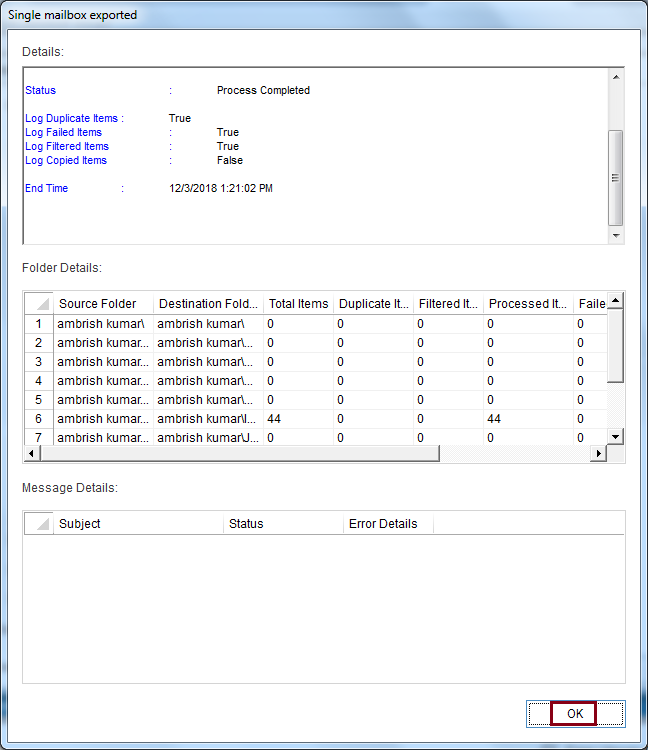Click the Subject column header

coord(138,524)
